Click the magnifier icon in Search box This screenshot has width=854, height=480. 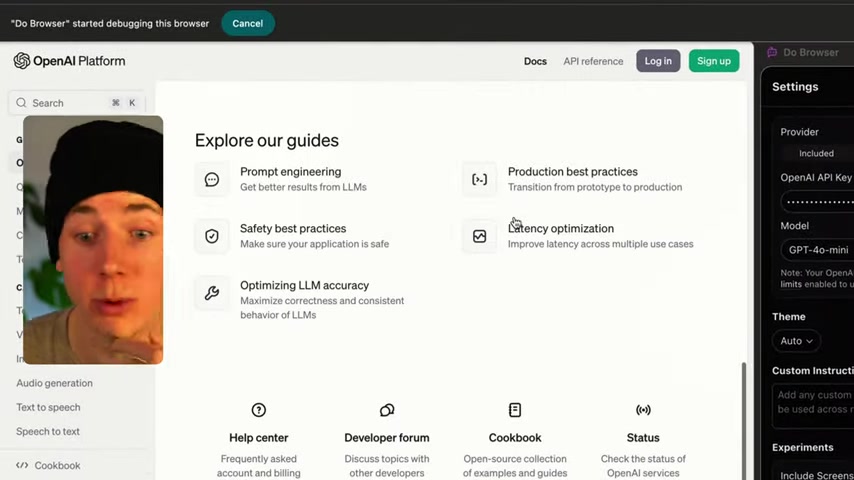click(x=21, y=102)
